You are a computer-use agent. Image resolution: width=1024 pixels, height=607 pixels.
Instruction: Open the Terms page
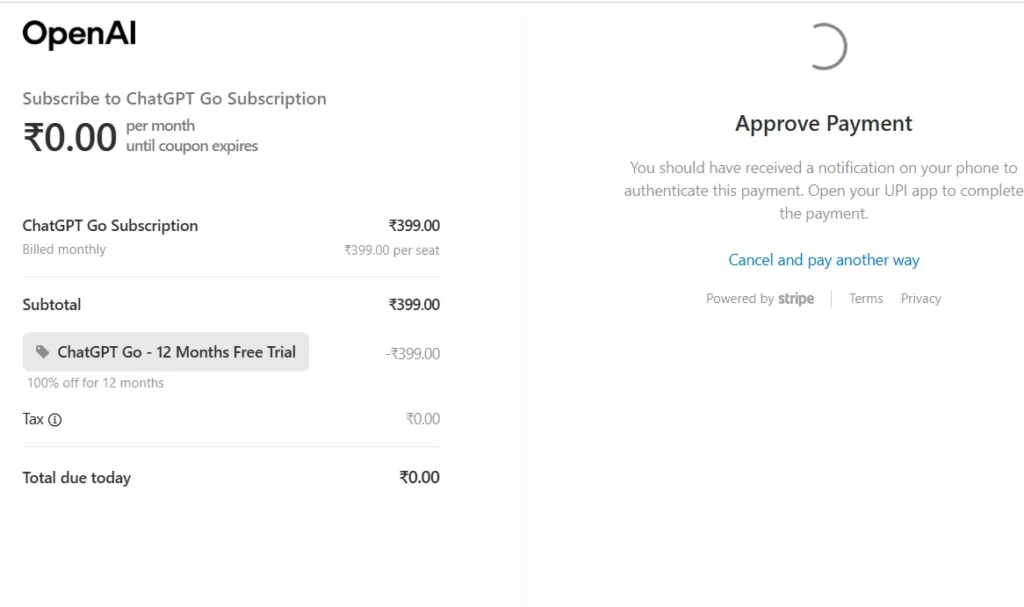[x=865, y=298]
